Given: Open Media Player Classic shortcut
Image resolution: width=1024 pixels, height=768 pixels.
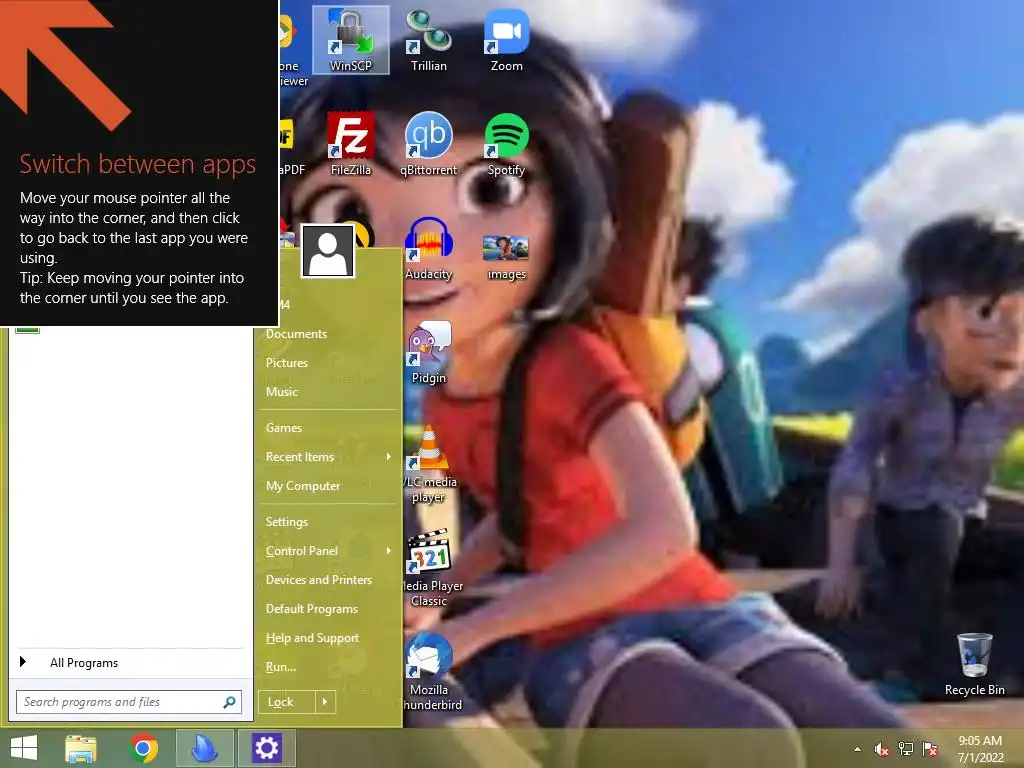Looking at the screenshot, I should [x=428, y=567].
